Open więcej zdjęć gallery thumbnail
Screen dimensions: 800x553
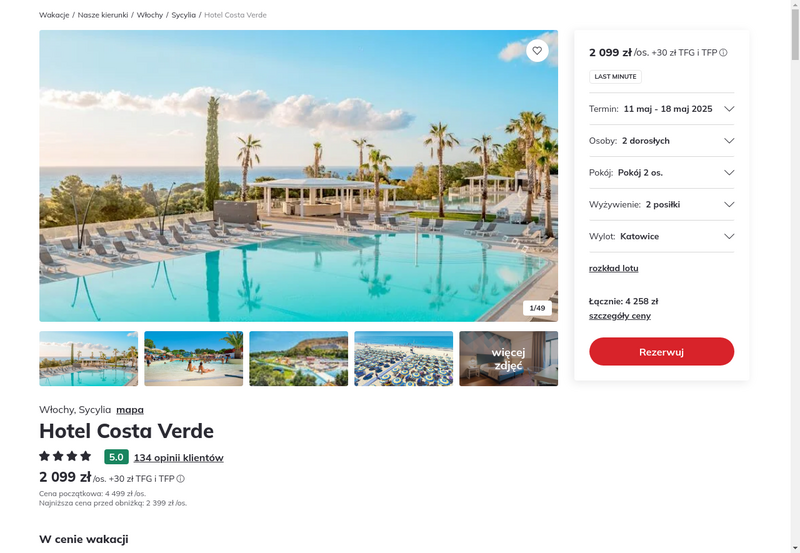tap(509, 359)
